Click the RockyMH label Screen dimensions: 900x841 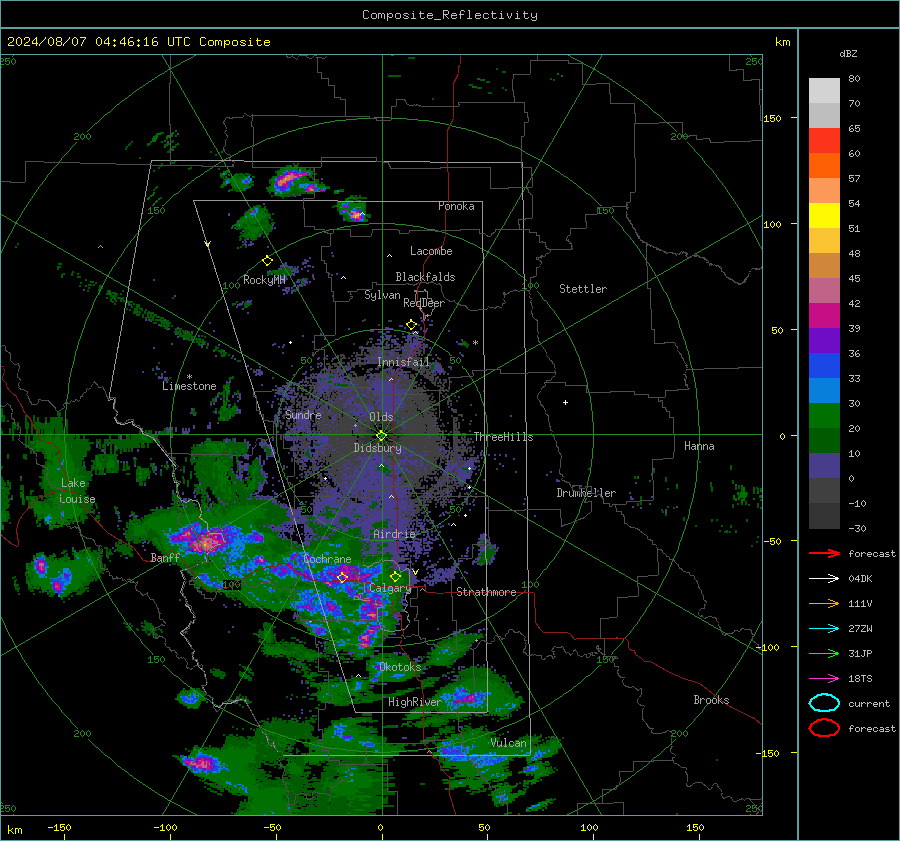click(264, 280)
